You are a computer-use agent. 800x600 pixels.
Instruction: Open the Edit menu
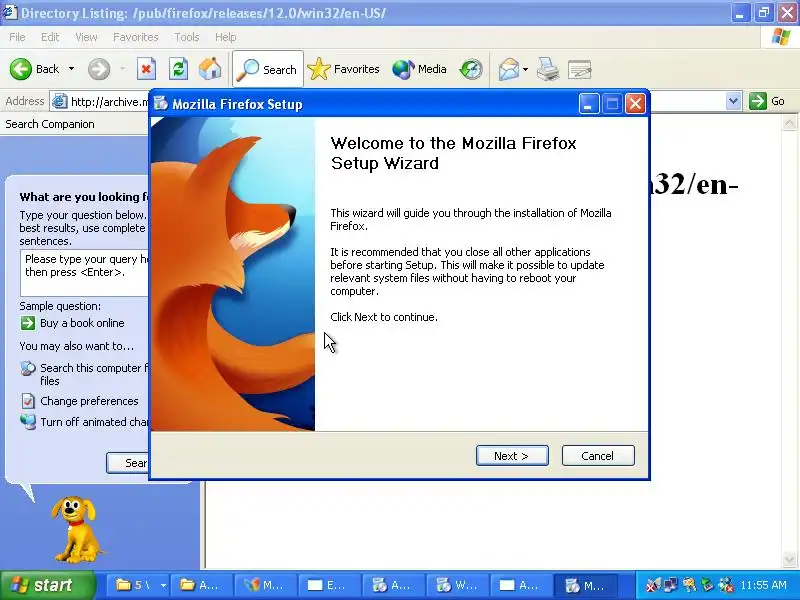[50, 37]
